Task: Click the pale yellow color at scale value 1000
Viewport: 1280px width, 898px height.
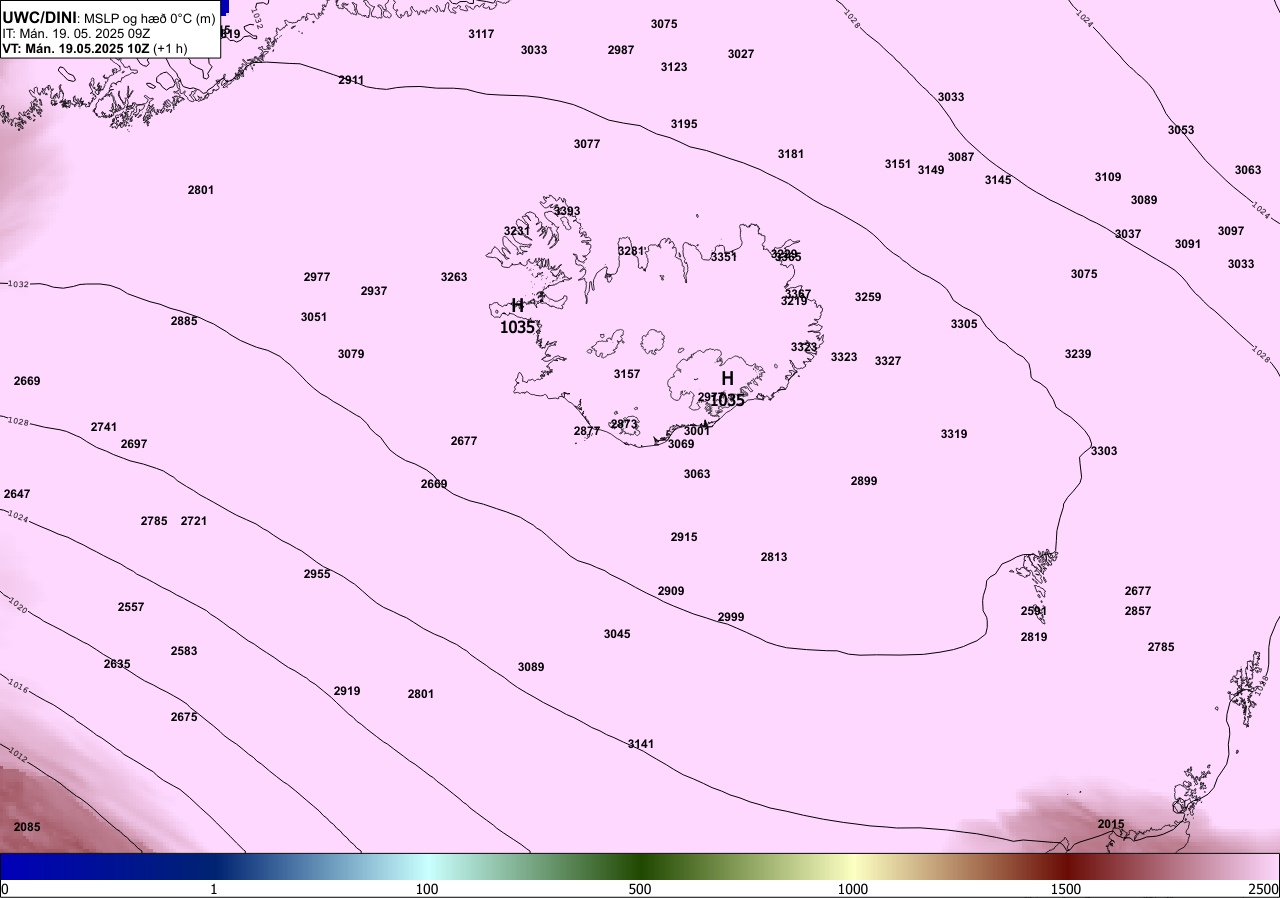Action: pyautogui.click(x=852, y=866)
